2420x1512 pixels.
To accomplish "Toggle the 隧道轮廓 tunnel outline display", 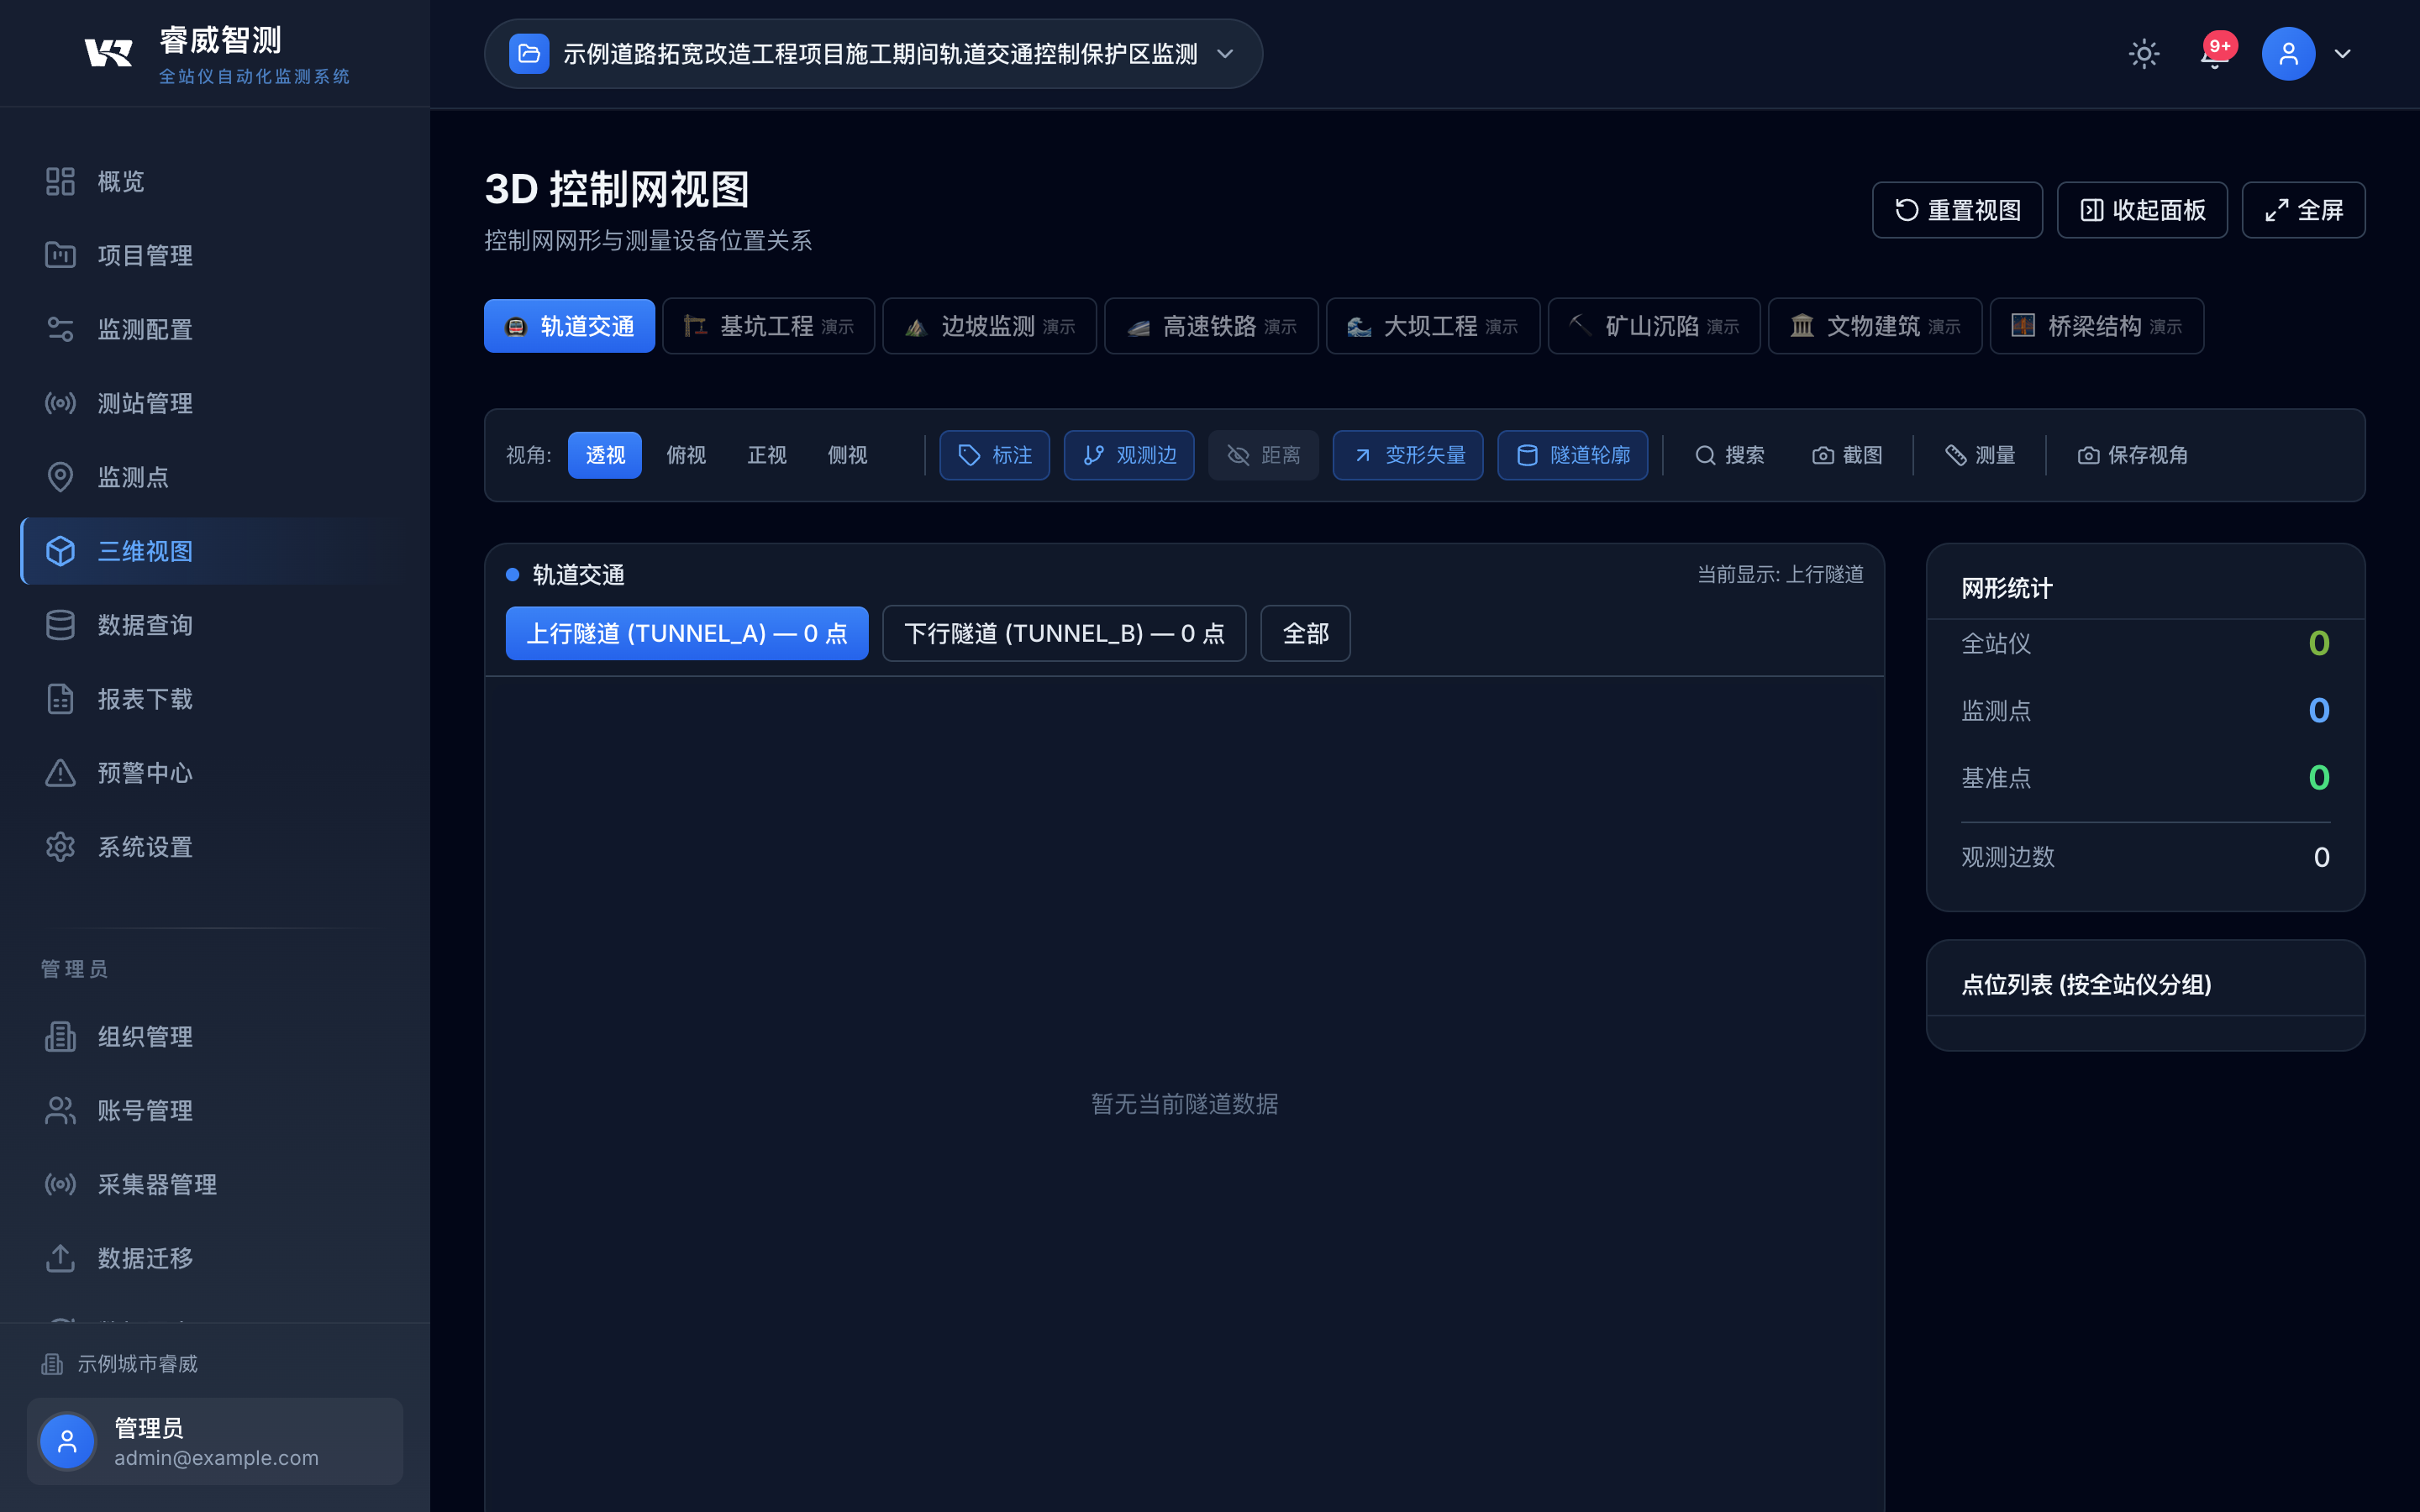I will [x=1571, y=455].
